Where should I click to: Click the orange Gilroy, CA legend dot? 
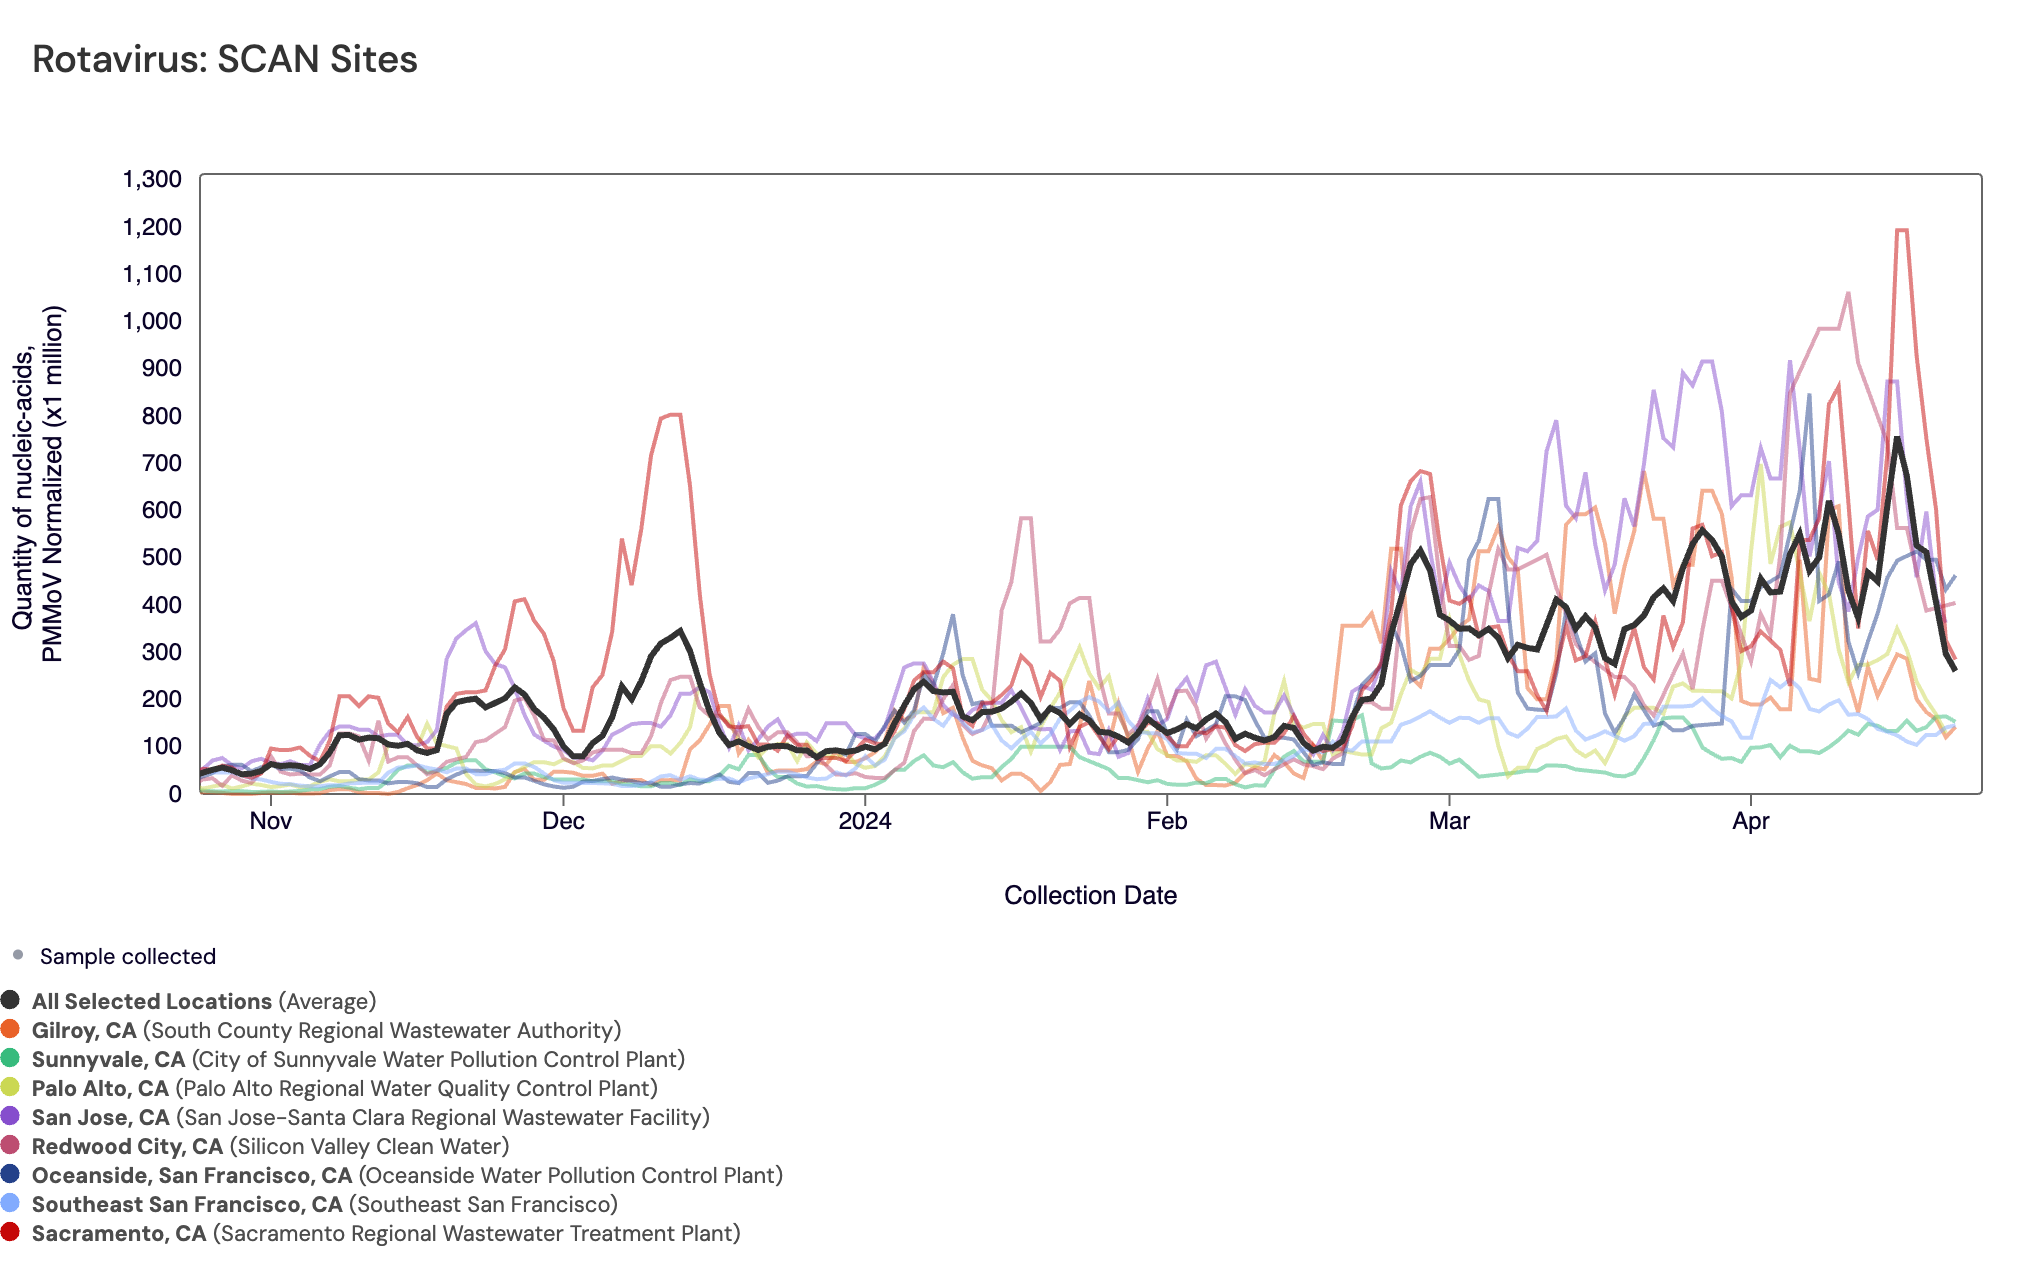10,1029
